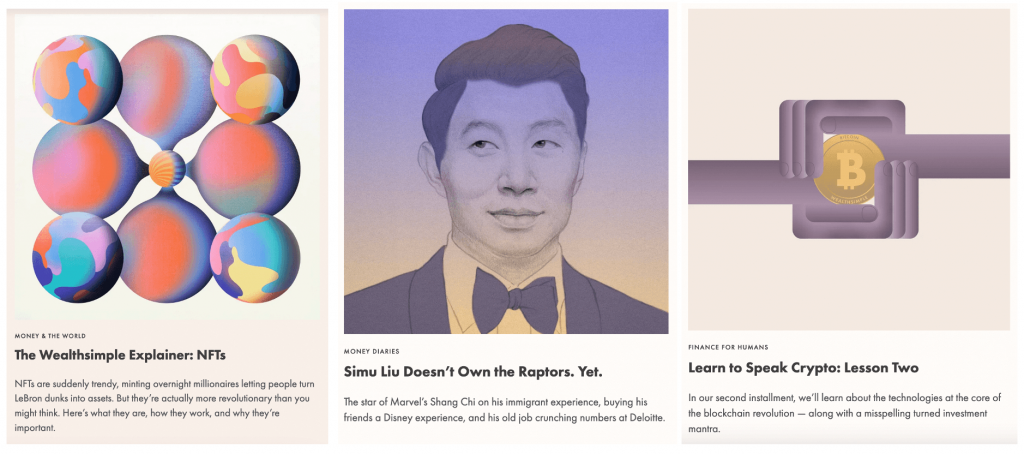Viewport: 1024px width, 454px height.
Task: Select the Money & The World category
Action: click(x=50, y=336)
